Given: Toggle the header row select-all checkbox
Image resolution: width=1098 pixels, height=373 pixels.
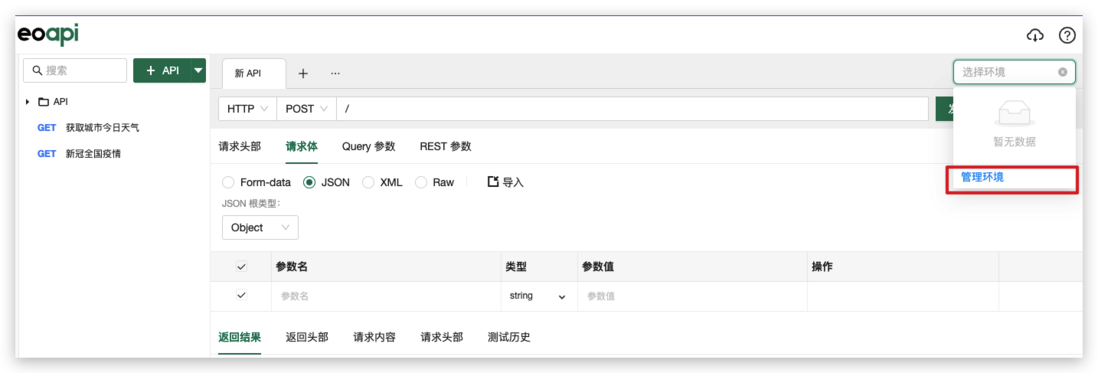Looking at the screenshot, I should [x=242, y=267].
